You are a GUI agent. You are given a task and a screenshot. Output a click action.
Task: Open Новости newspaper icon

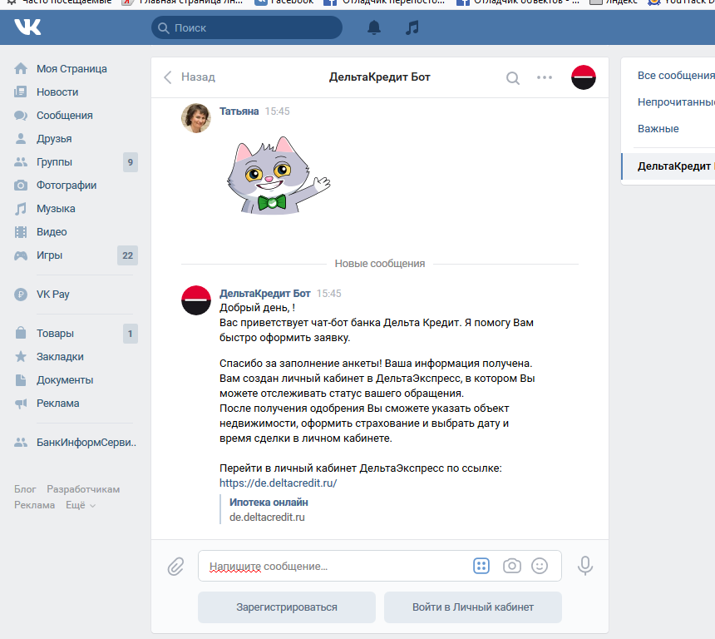pyautogui.click(x=21, y=92)
